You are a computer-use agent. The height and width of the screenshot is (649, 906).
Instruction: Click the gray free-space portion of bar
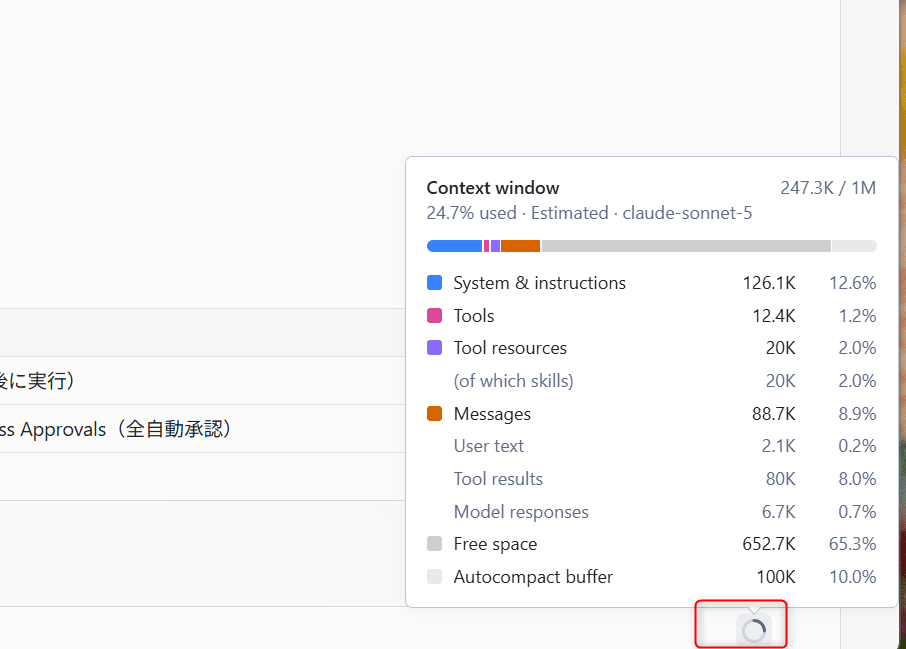coord(686,246)
